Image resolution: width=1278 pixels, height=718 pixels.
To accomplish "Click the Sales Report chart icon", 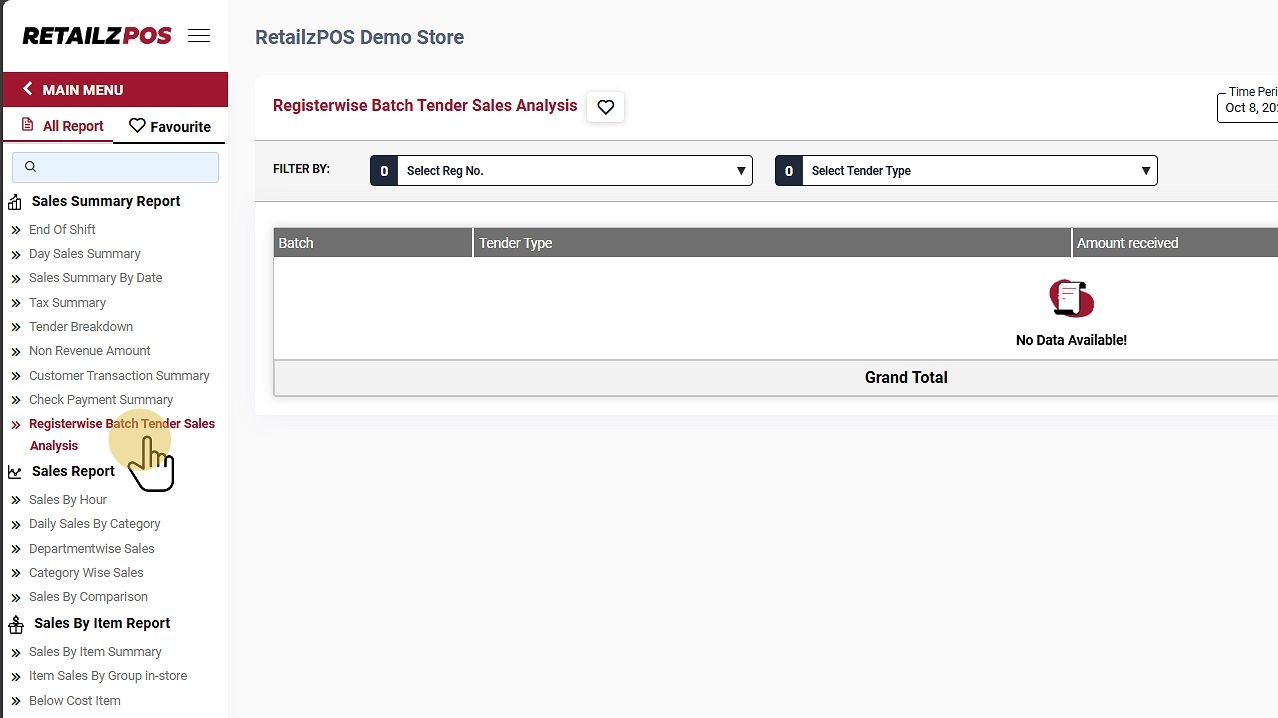I will [x=15, y=472].
